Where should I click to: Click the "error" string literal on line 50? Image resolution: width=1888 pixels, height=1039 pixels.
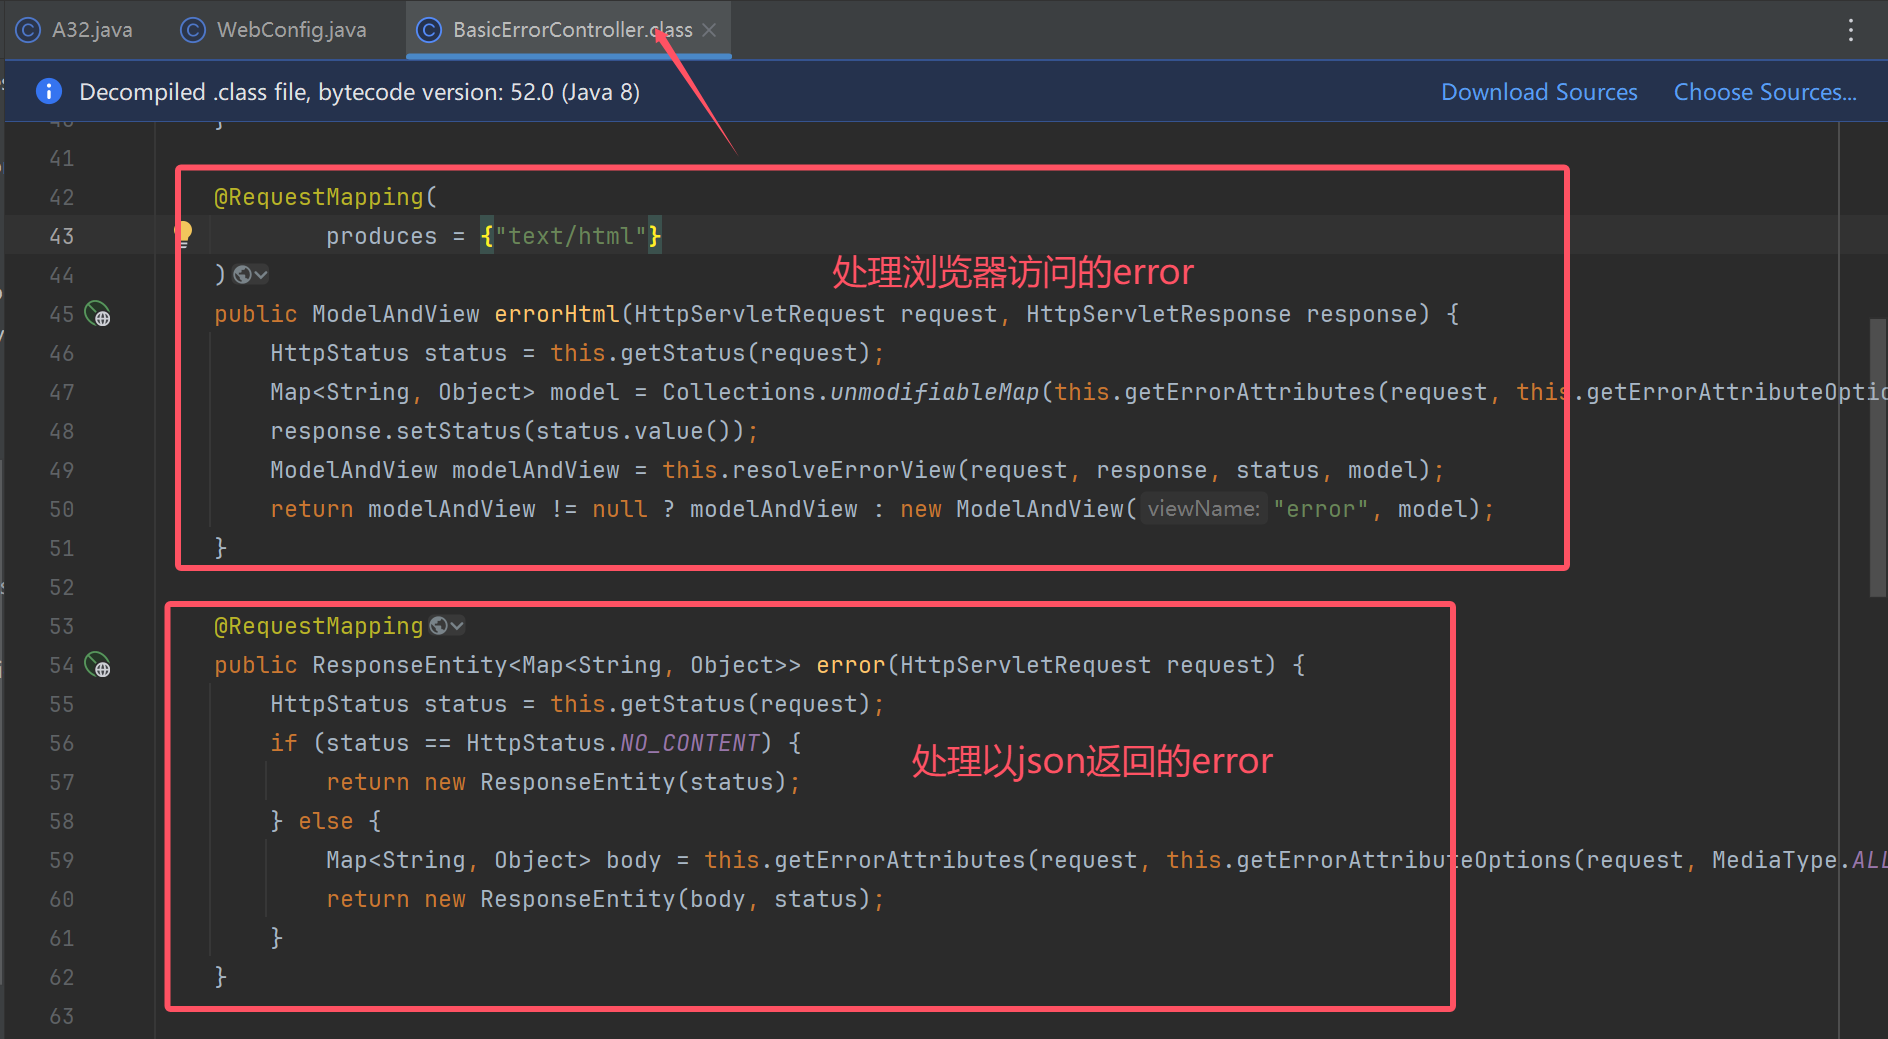[1320, 509]
